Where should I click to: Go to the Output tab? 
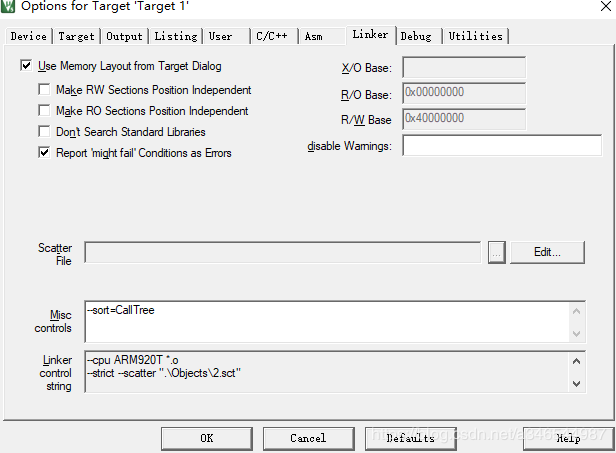click(125, 36)
